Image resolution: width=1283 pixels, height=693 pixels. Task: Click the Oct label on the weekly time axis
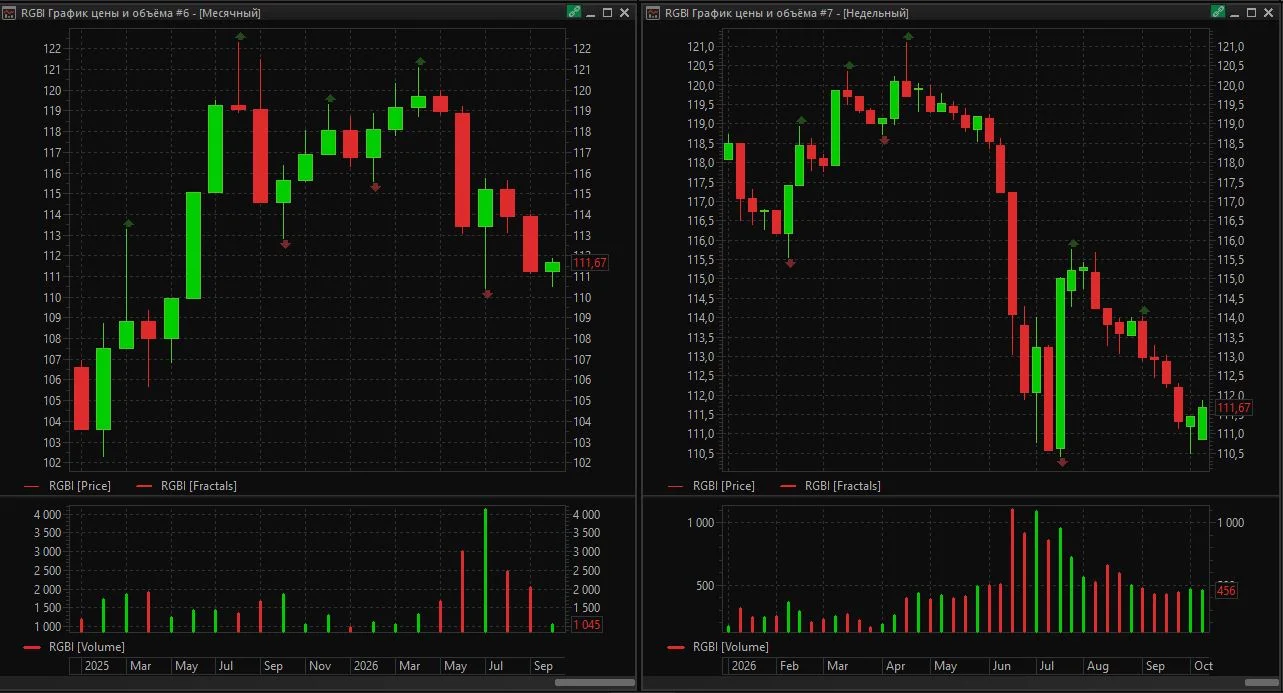click(x=1203, y=666)
